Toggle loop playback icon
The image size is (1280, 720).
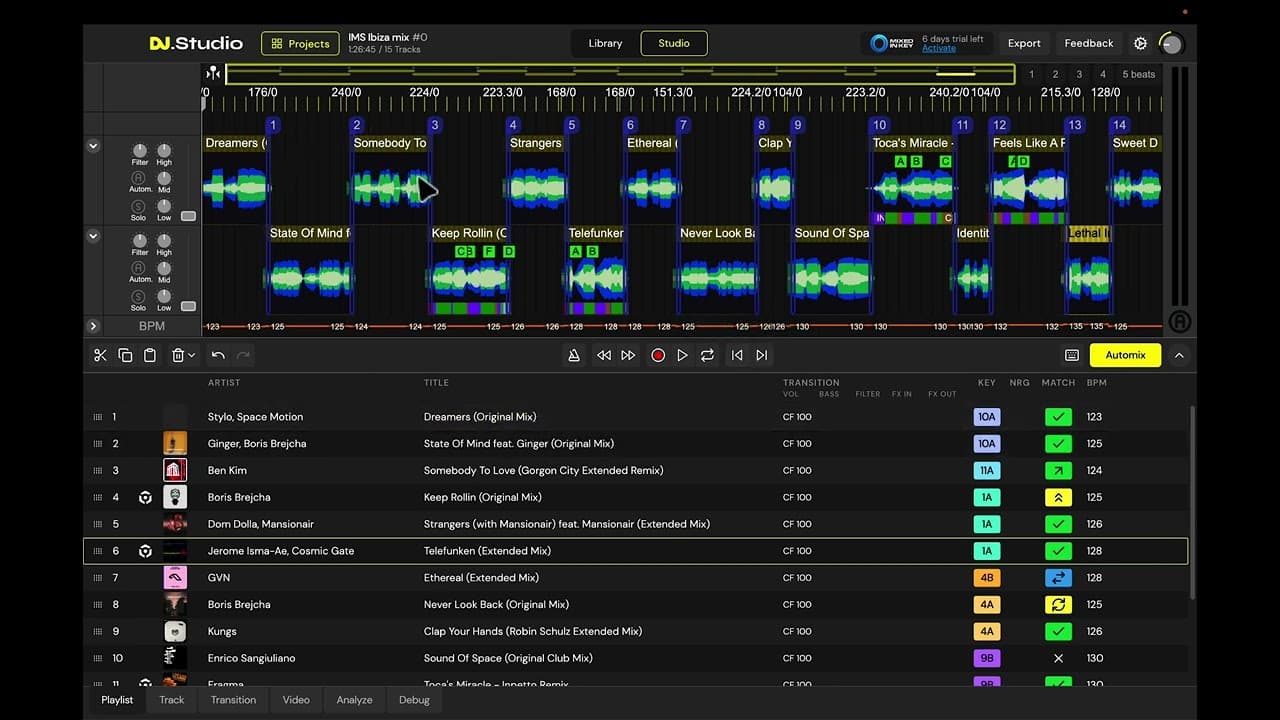[707, 355]
